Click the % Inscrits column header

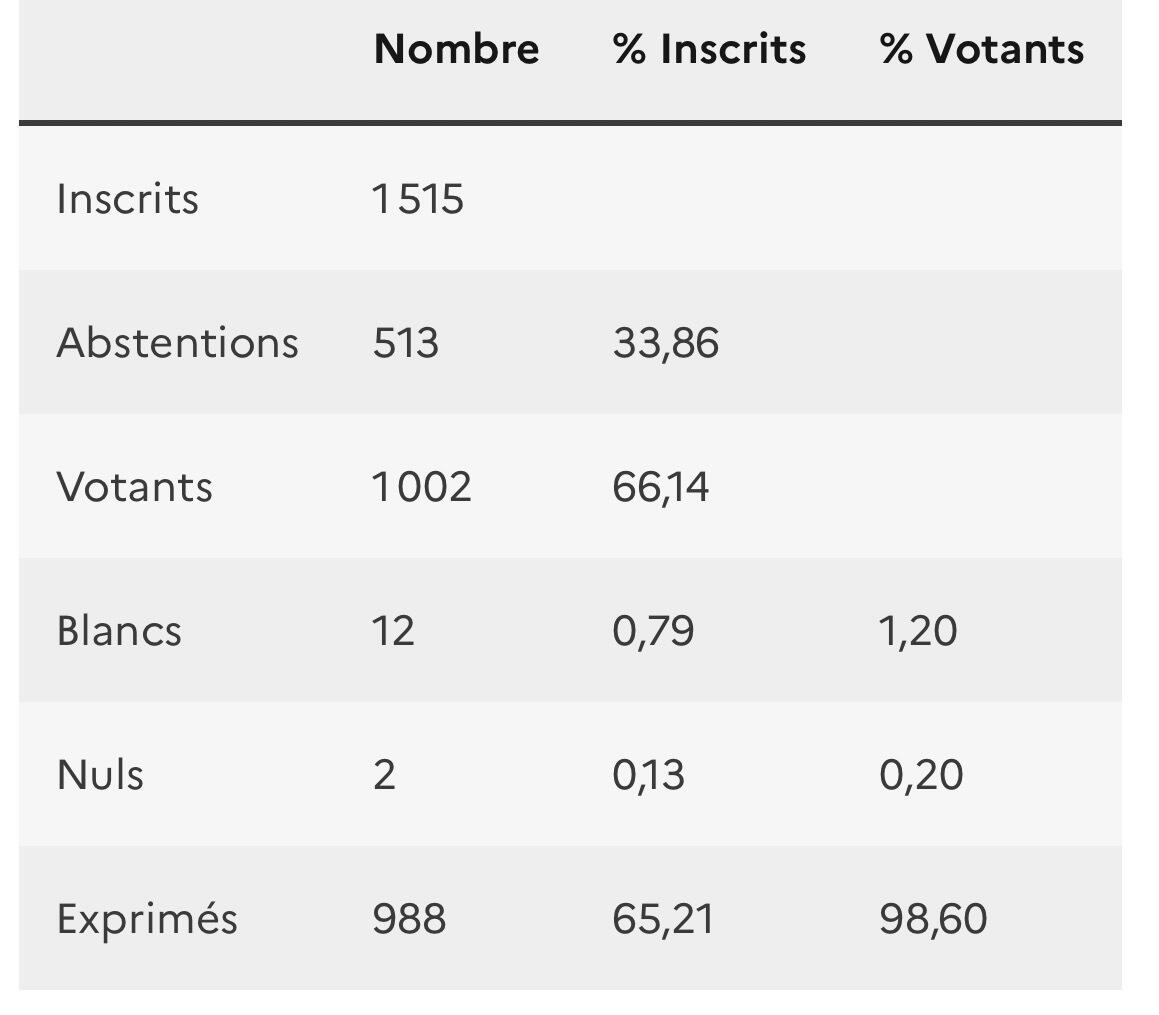point(709,49)
